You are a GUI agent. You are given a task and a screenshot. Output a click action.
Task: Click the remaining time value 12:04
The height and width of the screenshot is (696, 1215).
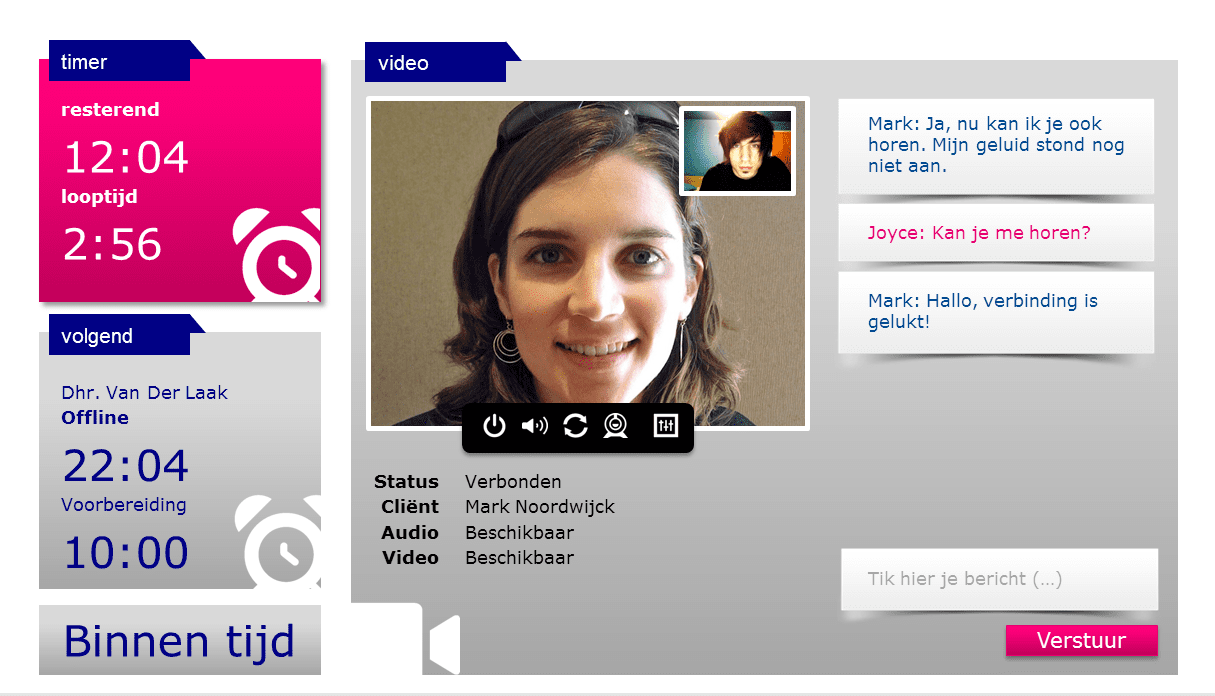tap(126, 158)
